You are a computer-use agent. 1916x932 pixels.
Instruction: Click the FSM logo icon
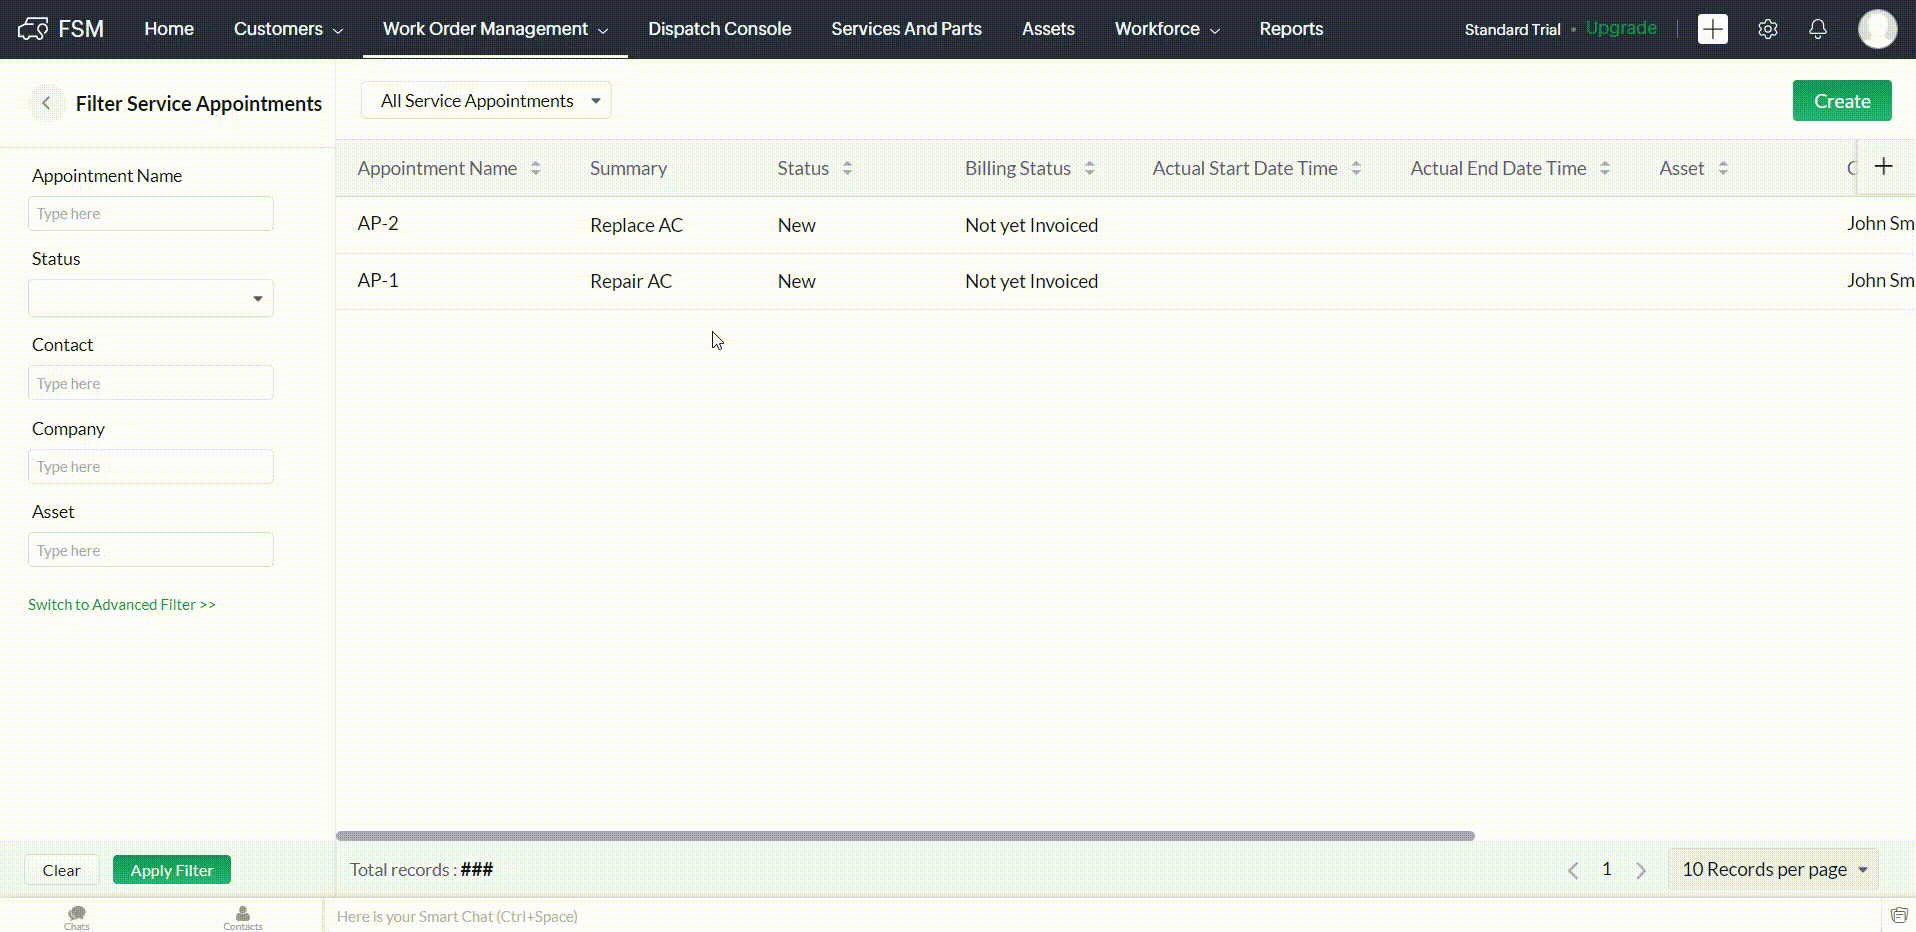tap(33, 29)
